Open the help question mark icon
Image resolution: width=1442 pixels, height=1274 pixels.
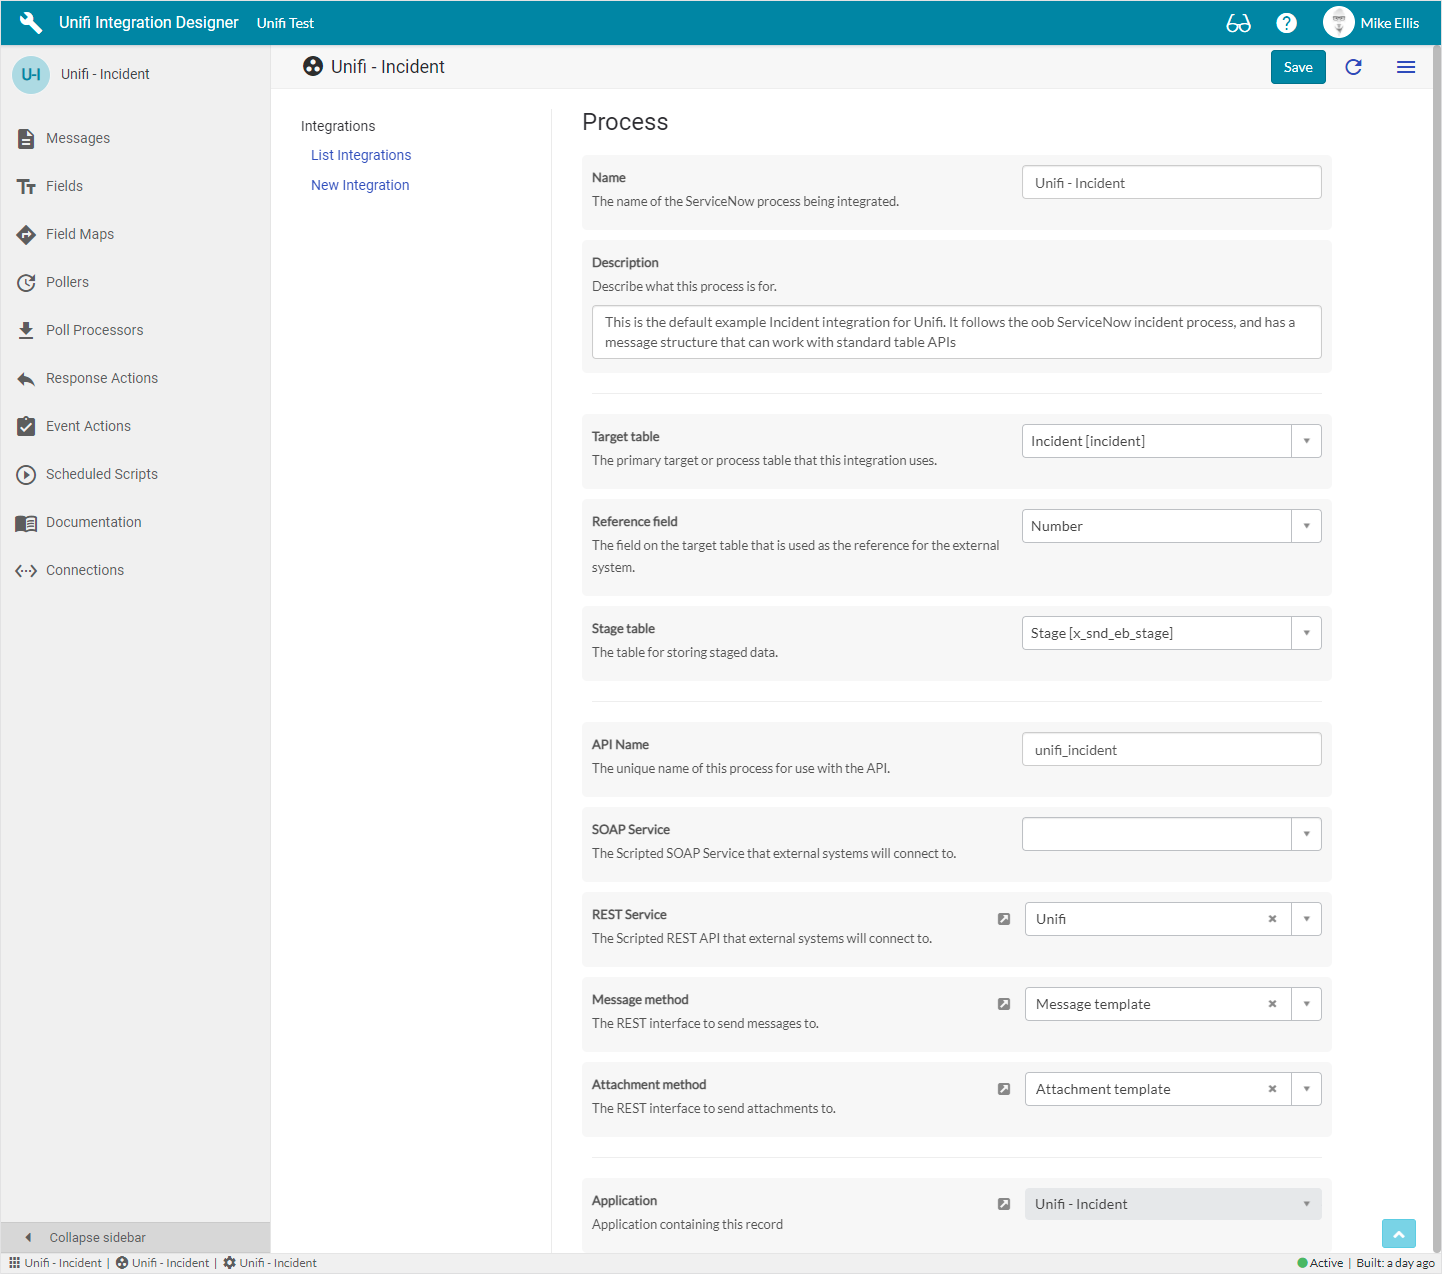[x=1286, y=23]
